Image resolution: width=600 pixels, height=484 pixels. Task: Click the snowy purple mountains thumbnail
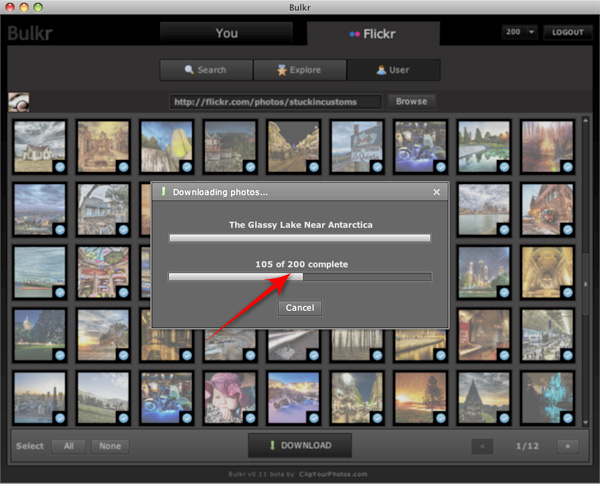coord(293,398)
